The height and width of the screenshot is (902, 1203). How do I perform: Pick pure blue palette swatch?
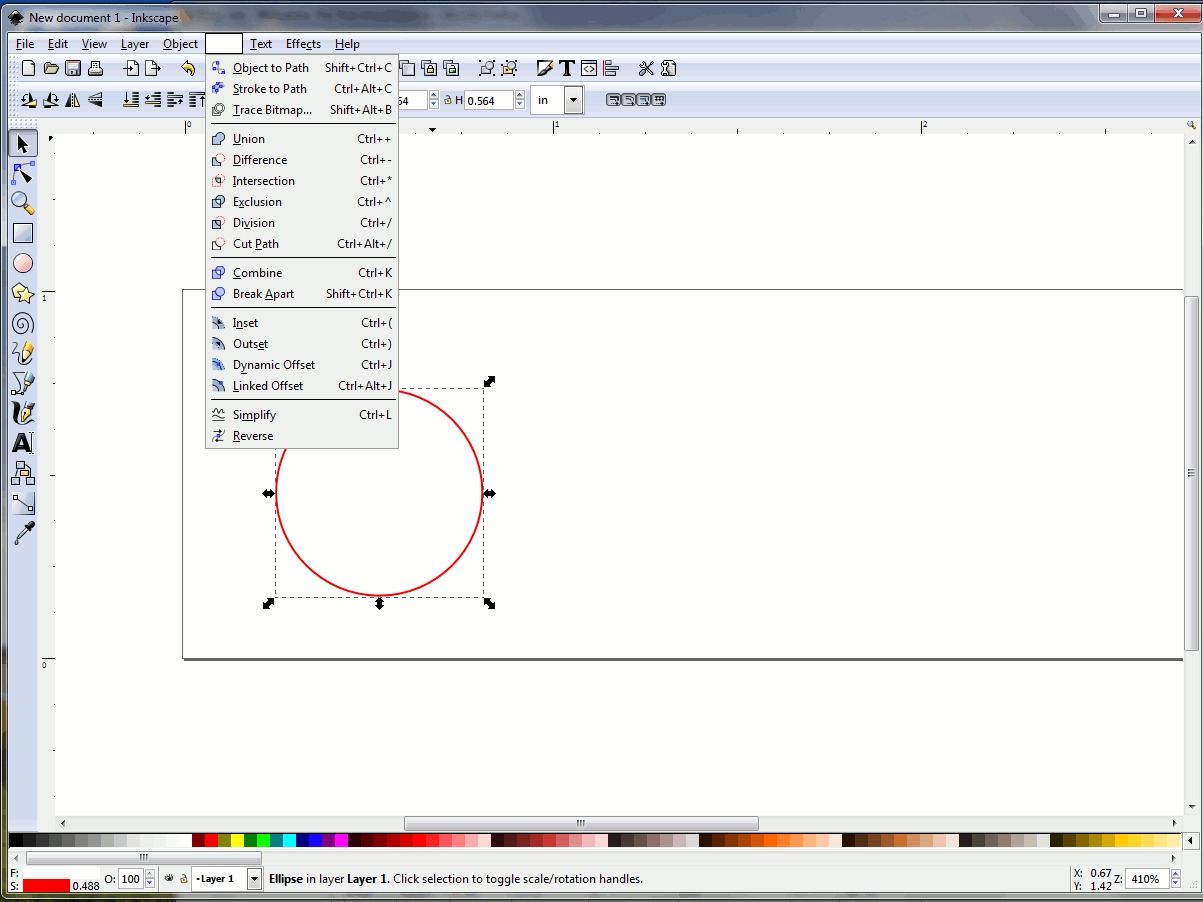tap(315, 841)
